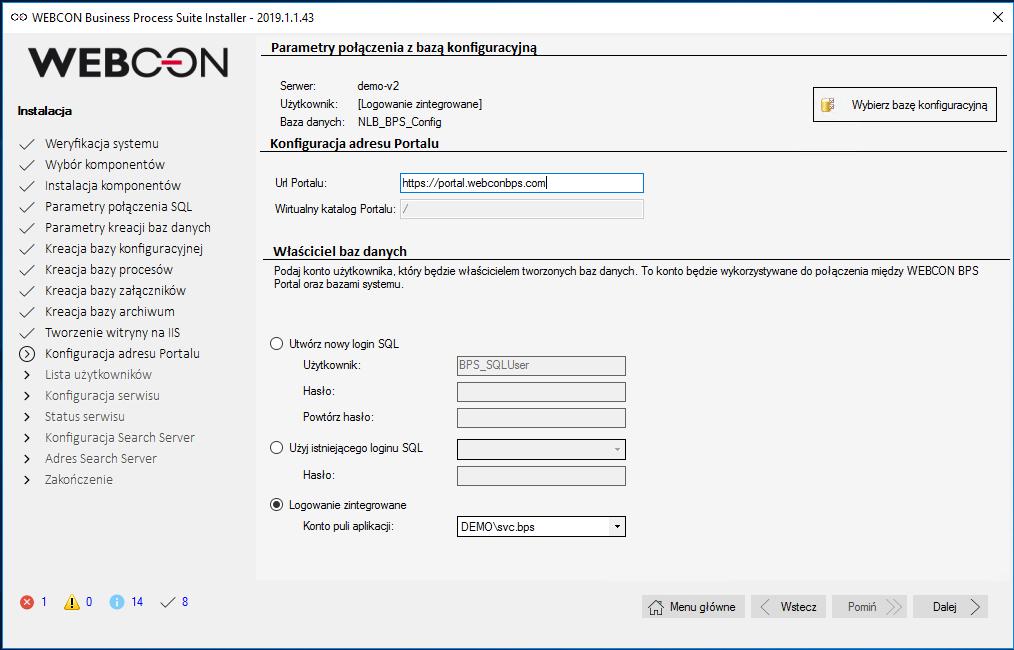Screen dimensions: 1014x650
Task: Go to Wybór komponentów step
Action: coord(105,164)
